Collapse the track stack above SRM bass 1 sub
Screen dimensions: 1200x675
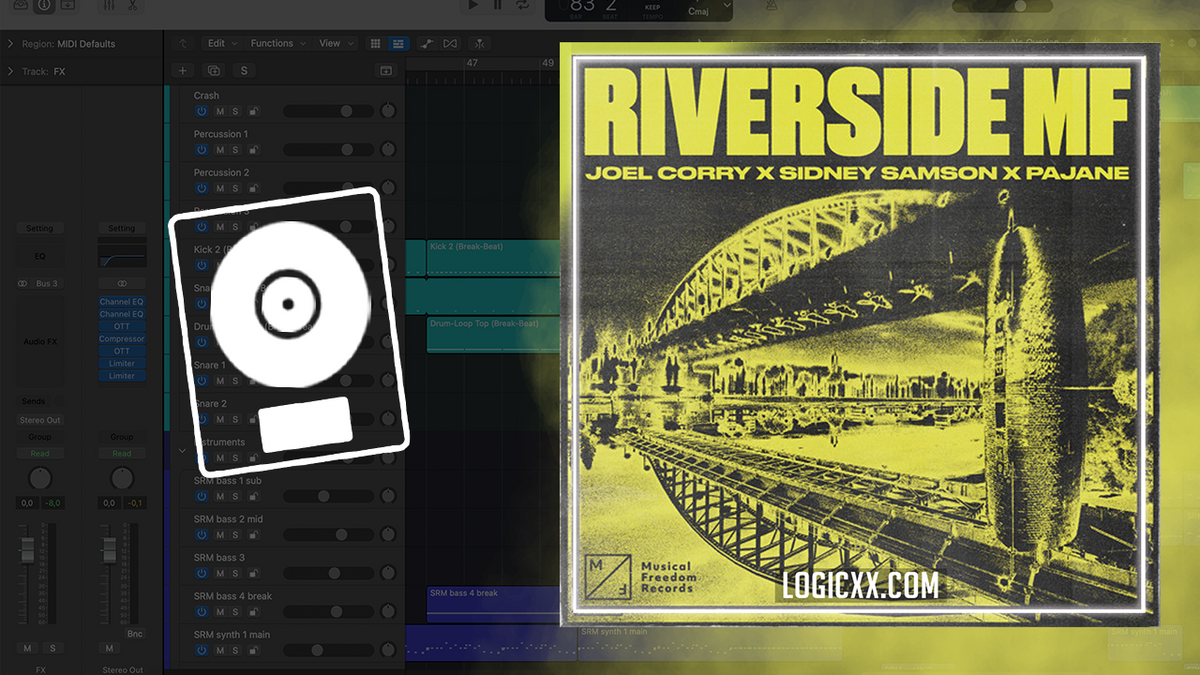tap(183, 450)
